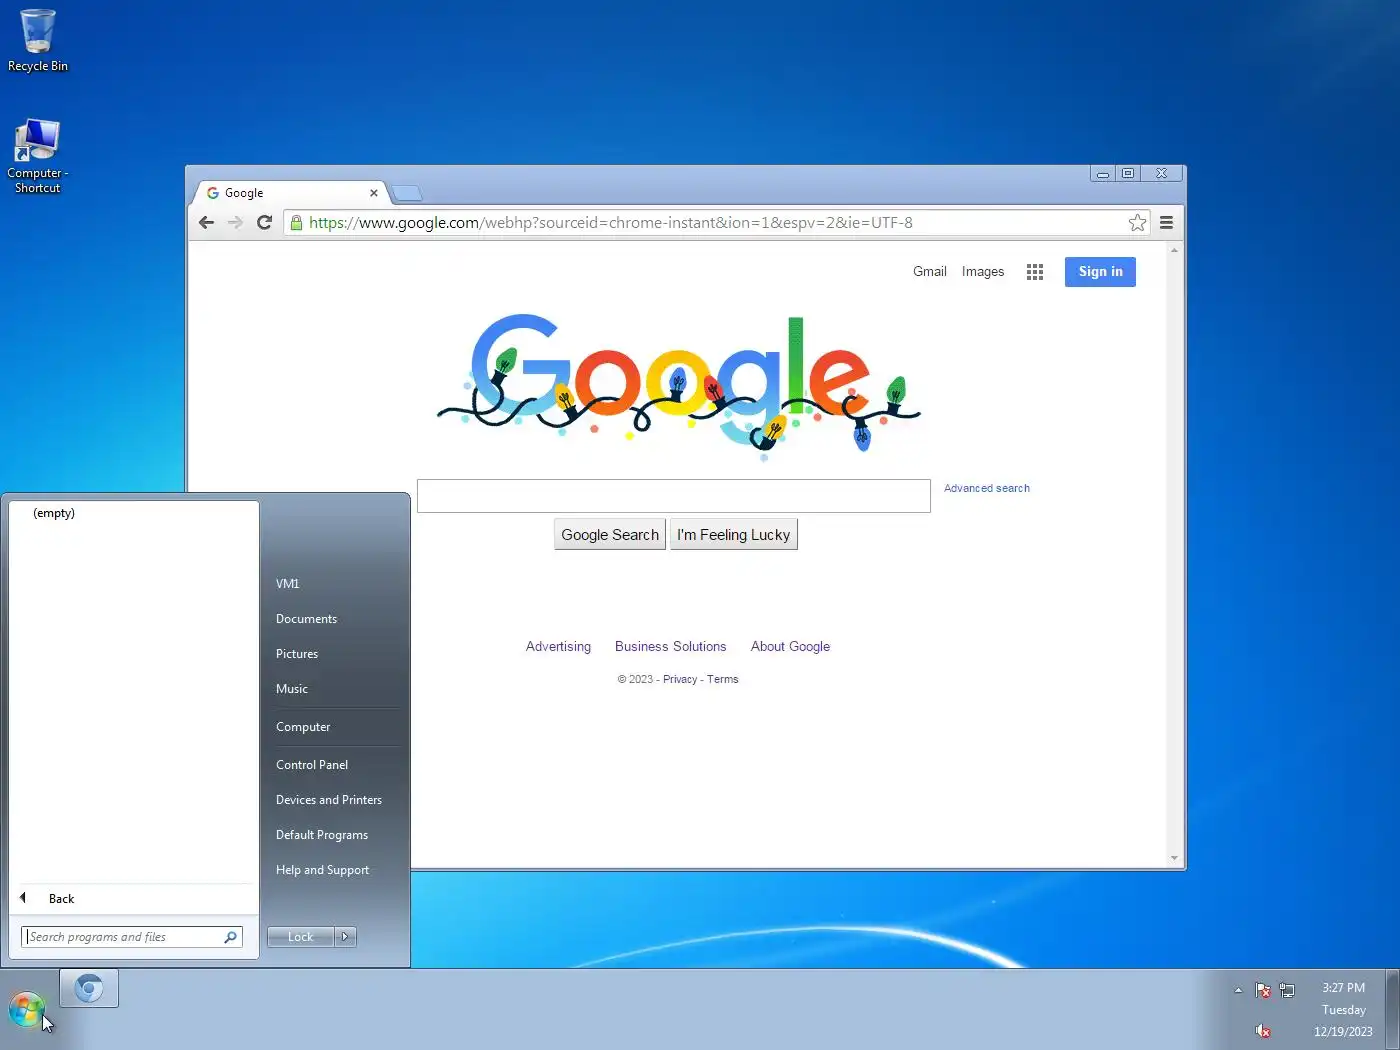This screenshot has height=1050, width=1400.
Task: Open the Google apps grid
Action: pos(1035,272)
